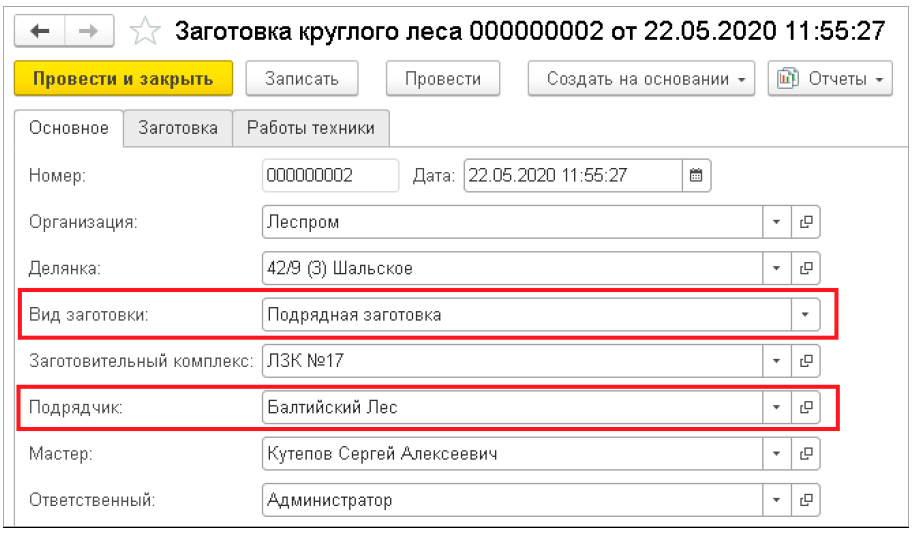
Task: Open the Подрядчик record Балтийский Лес
Action: coord(805,407)
